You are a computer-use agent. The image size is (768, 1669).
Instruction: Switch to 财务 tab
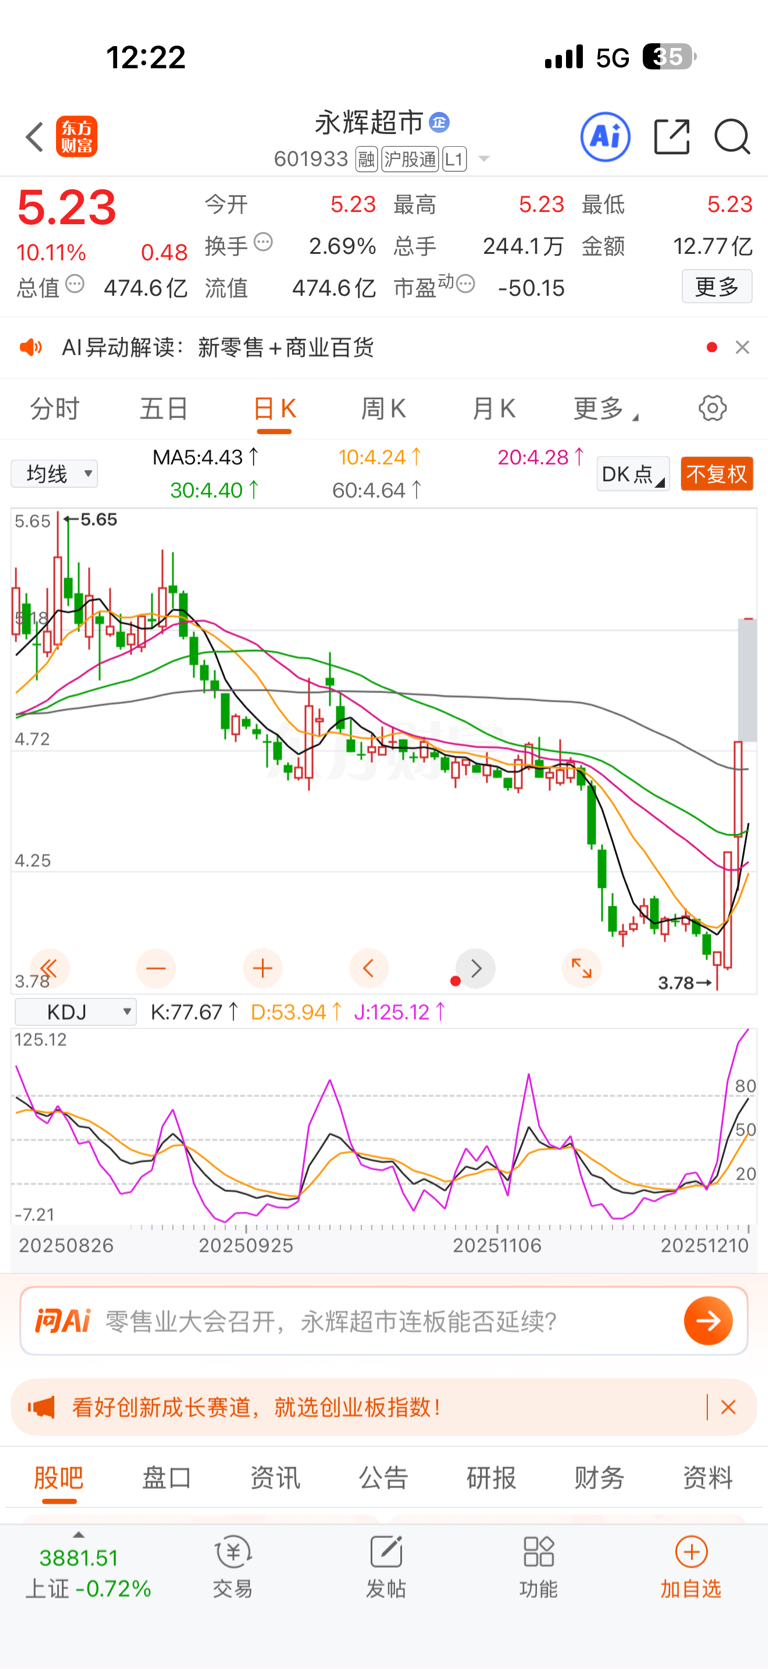(599, 1477)
